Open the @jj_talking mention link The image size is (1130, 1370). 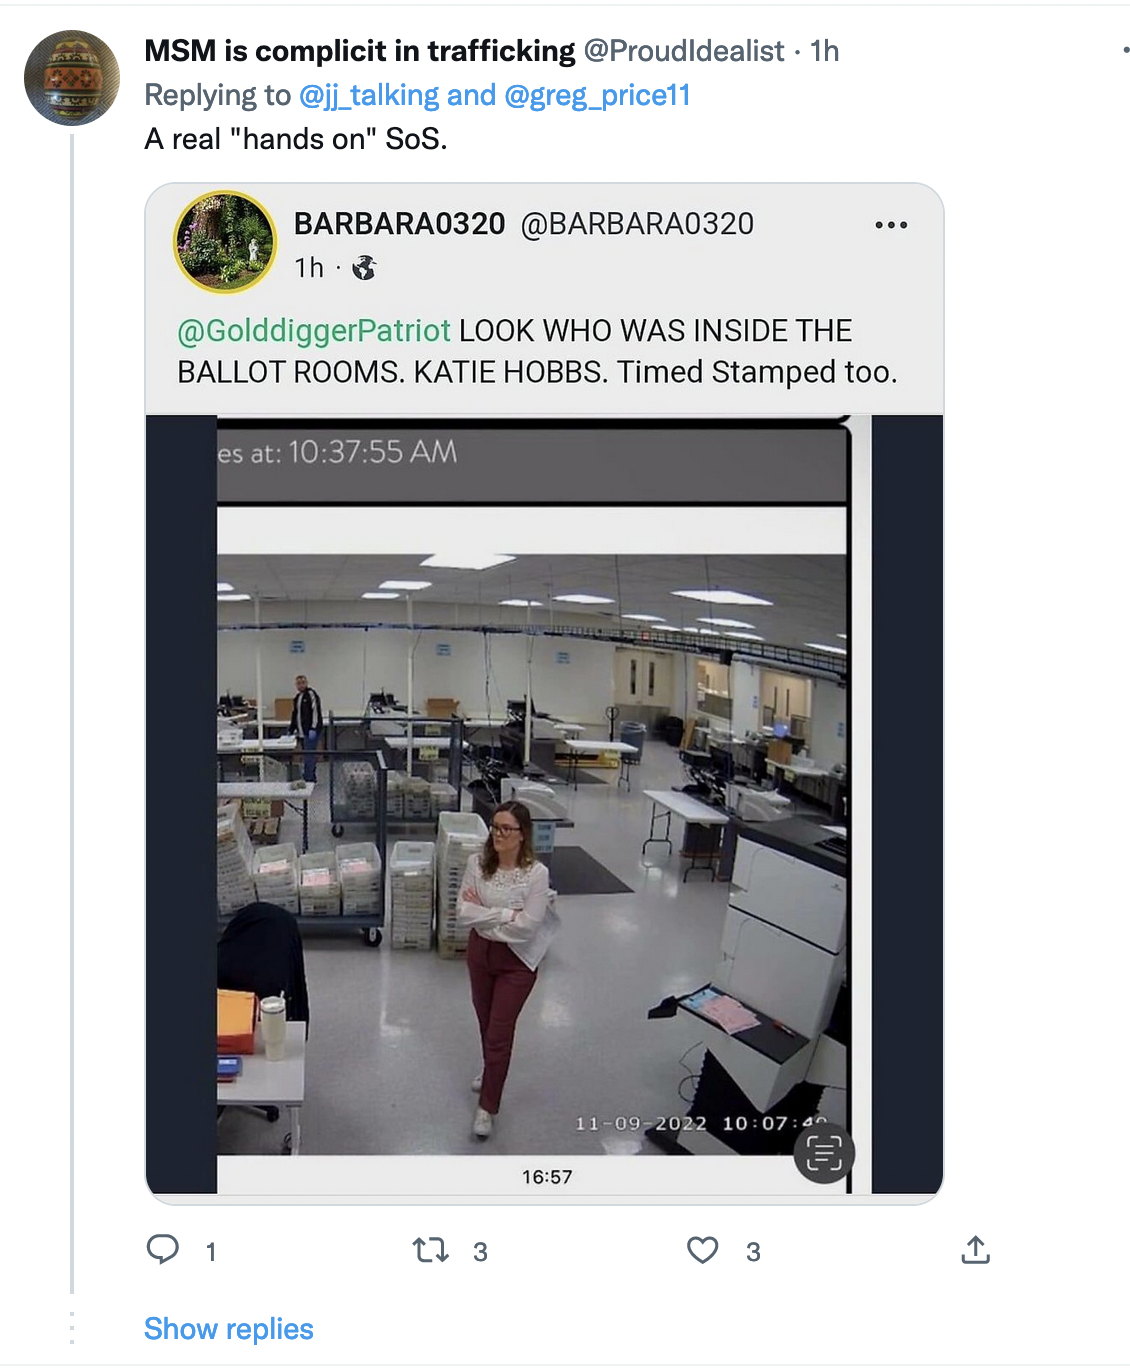(369, 95)
